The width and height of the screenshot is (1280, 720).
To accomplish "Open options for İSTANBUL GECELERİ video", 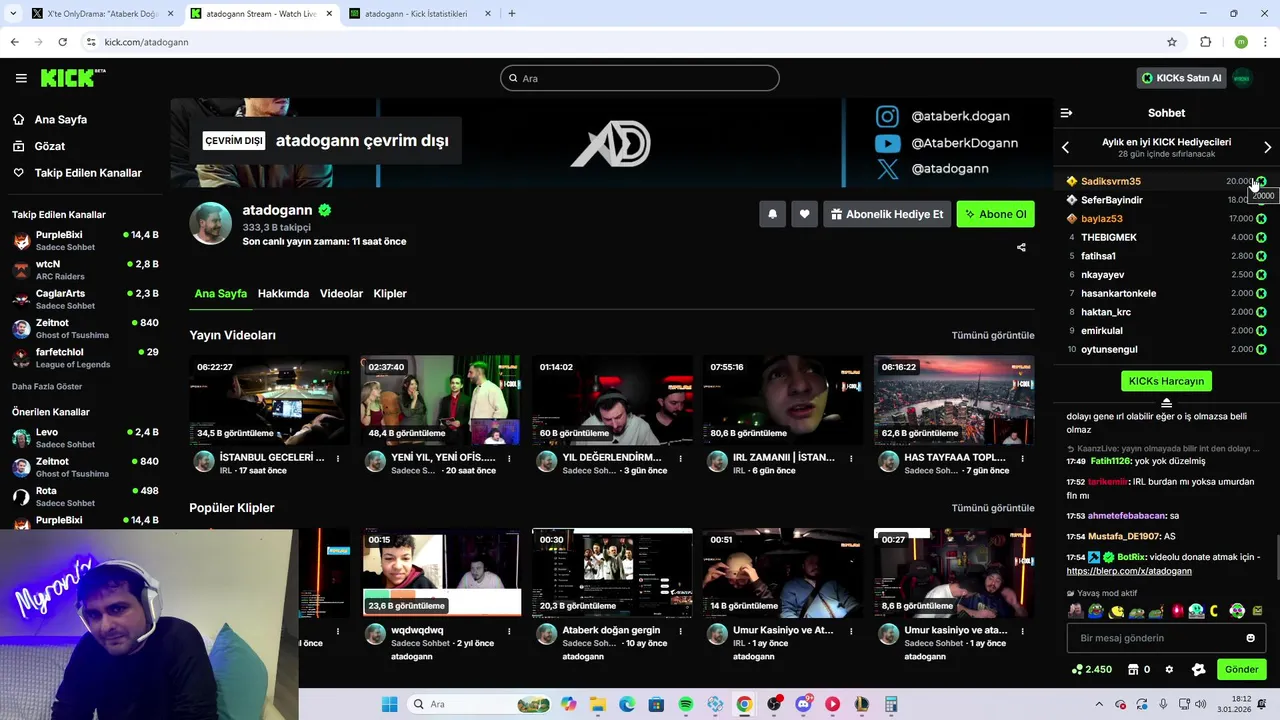I will (x=338, y=458).
